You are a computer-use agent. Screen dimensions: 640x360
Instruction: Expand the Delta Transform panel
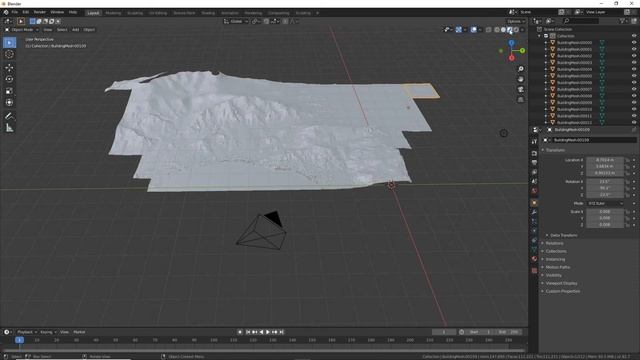[562, 236]
